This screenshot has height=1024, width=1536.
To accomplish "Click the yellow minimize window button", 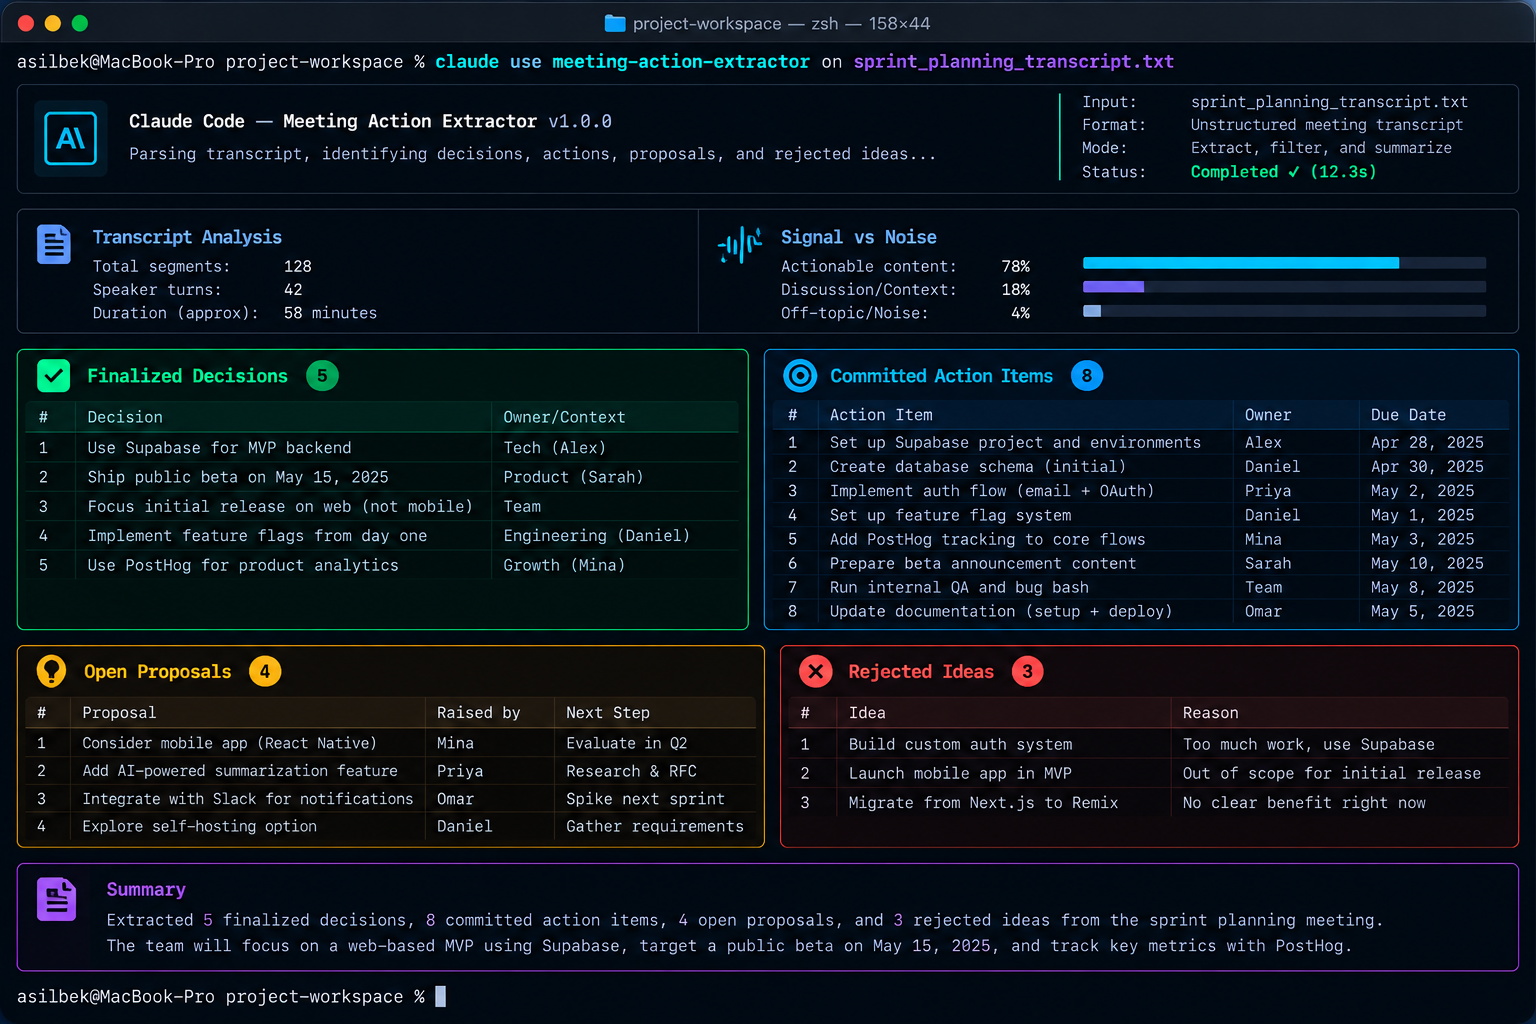I will coord(53,23).
